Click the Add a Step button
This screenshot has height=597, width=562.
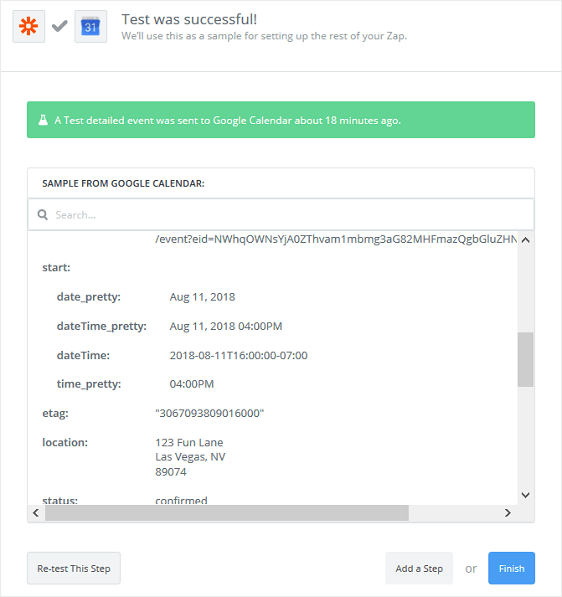pos(419,568)
